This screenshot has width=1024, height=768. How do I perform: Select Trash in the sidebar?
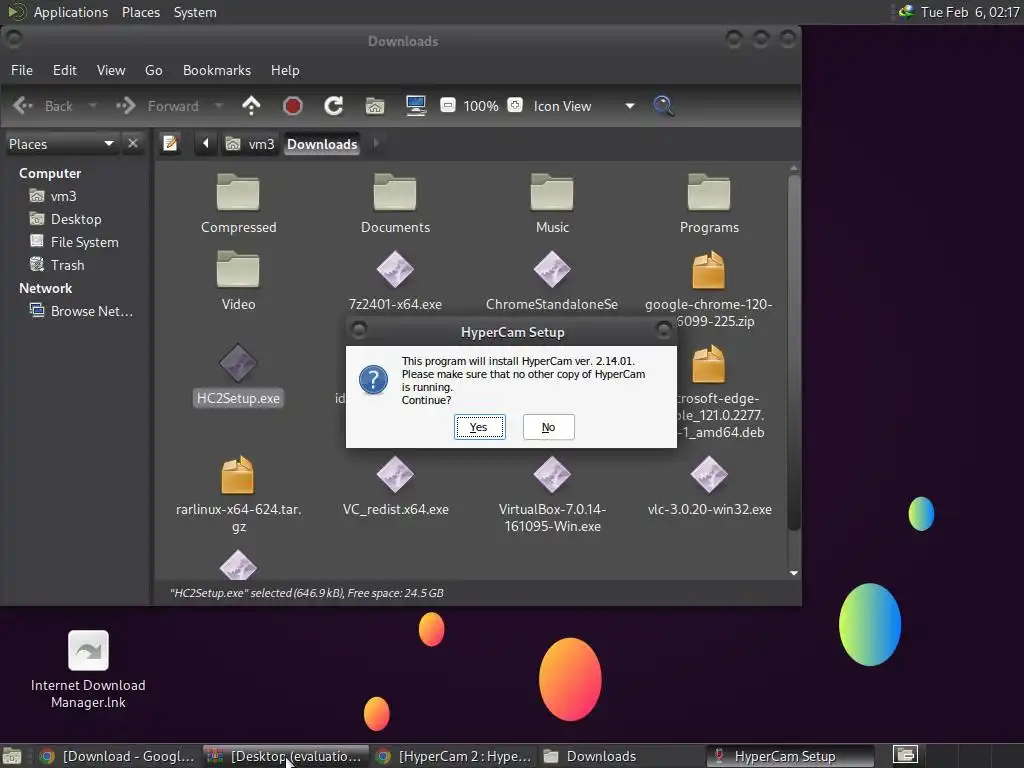tap(57, 264)
